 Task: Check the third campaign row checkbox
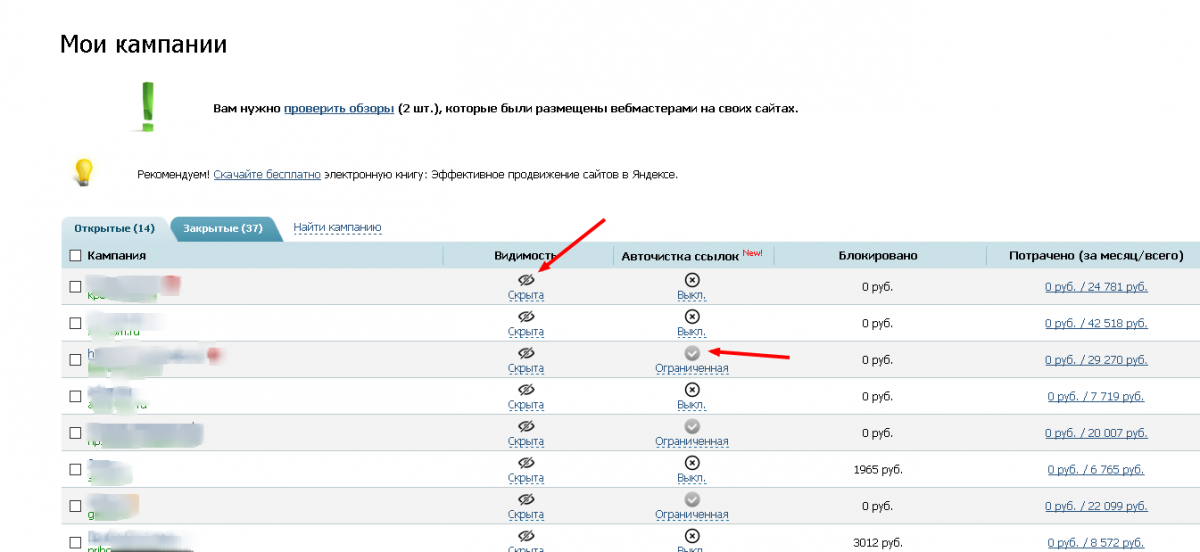click(x=75, y=359)
